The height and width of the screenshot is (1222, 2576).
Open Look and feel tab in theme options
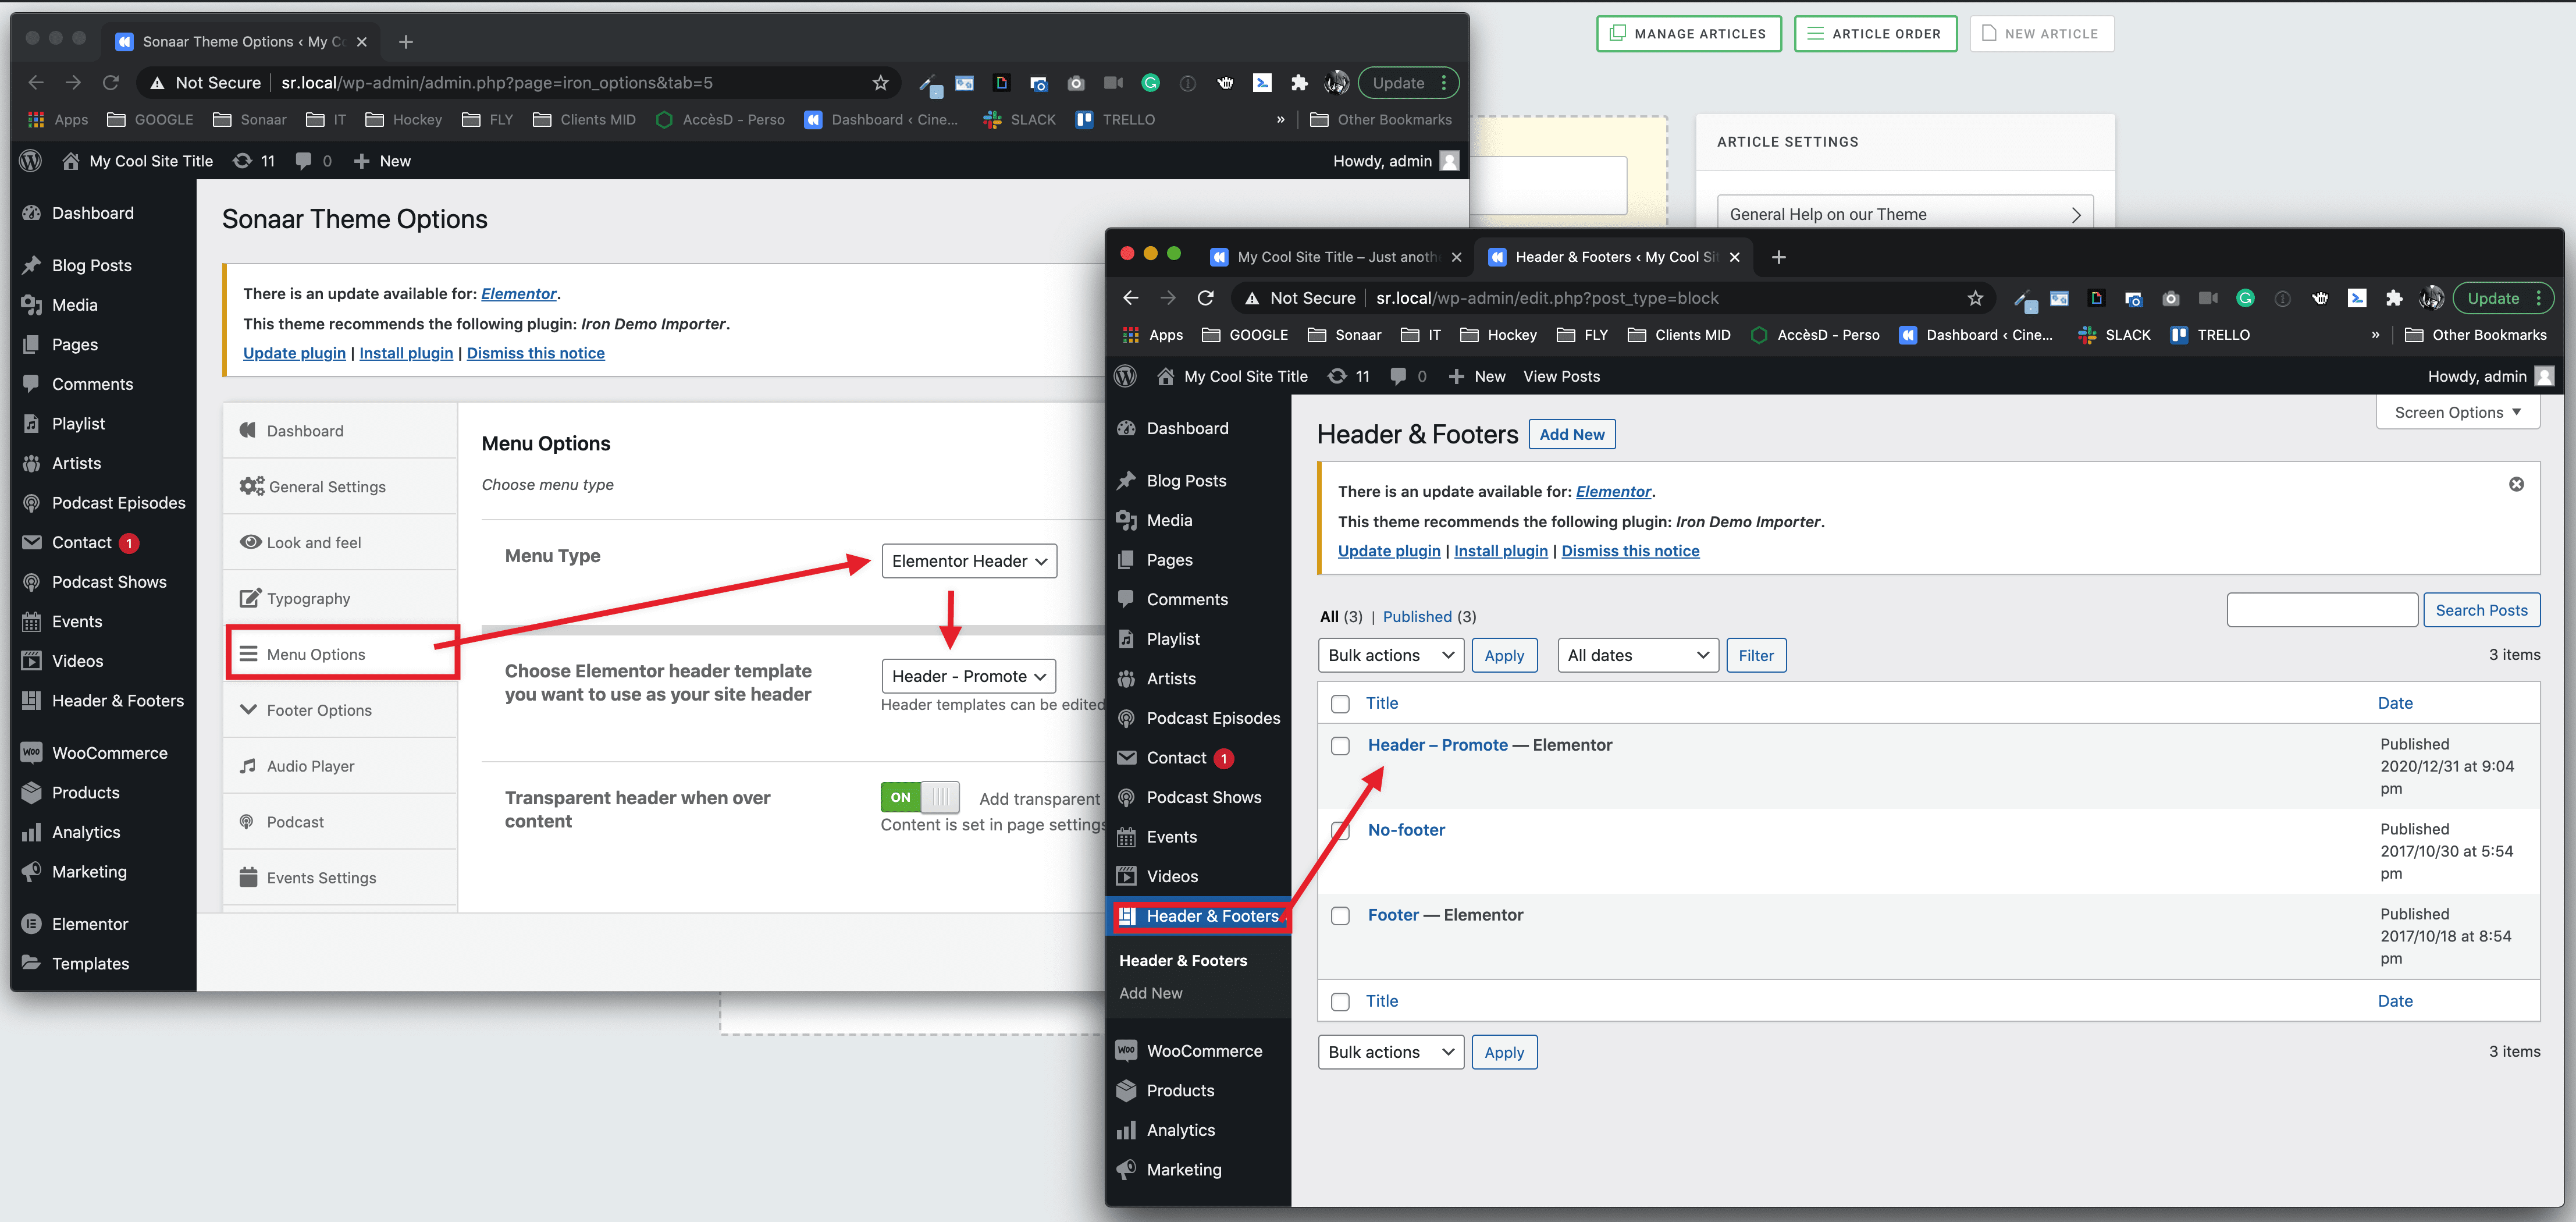pos(340,542)
